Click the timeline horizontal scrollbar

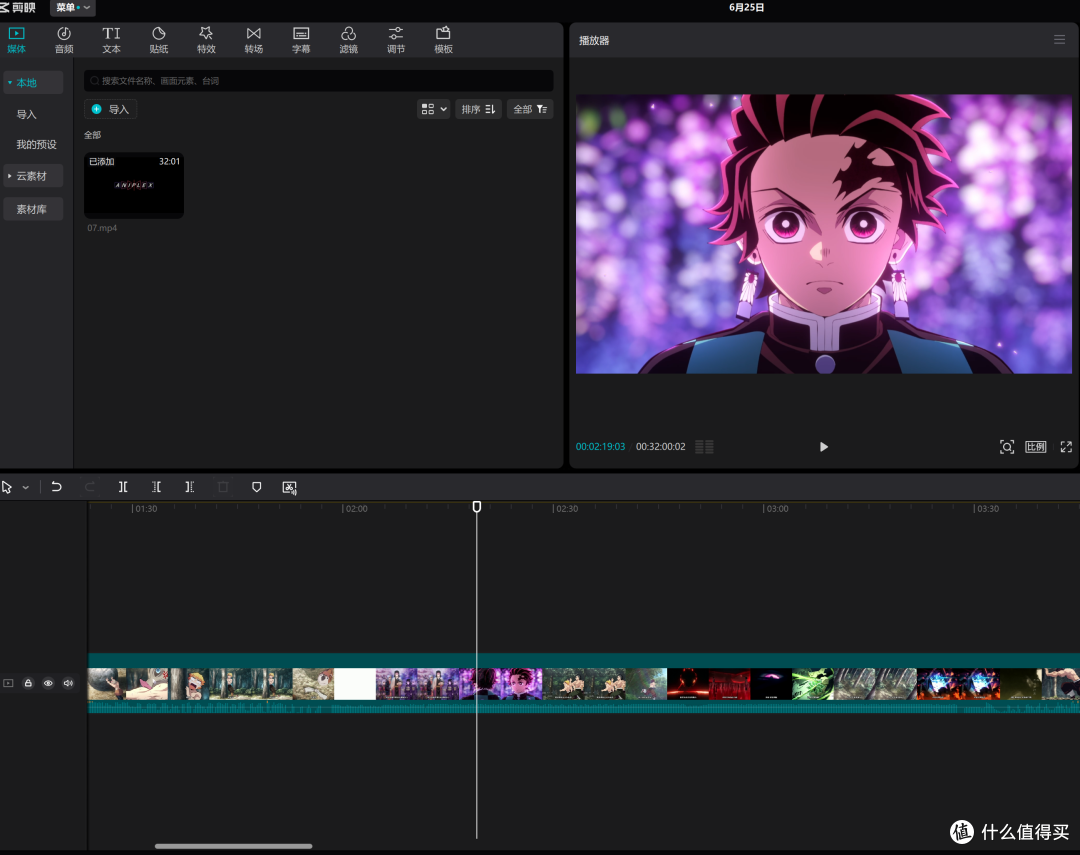coord(233,846)
